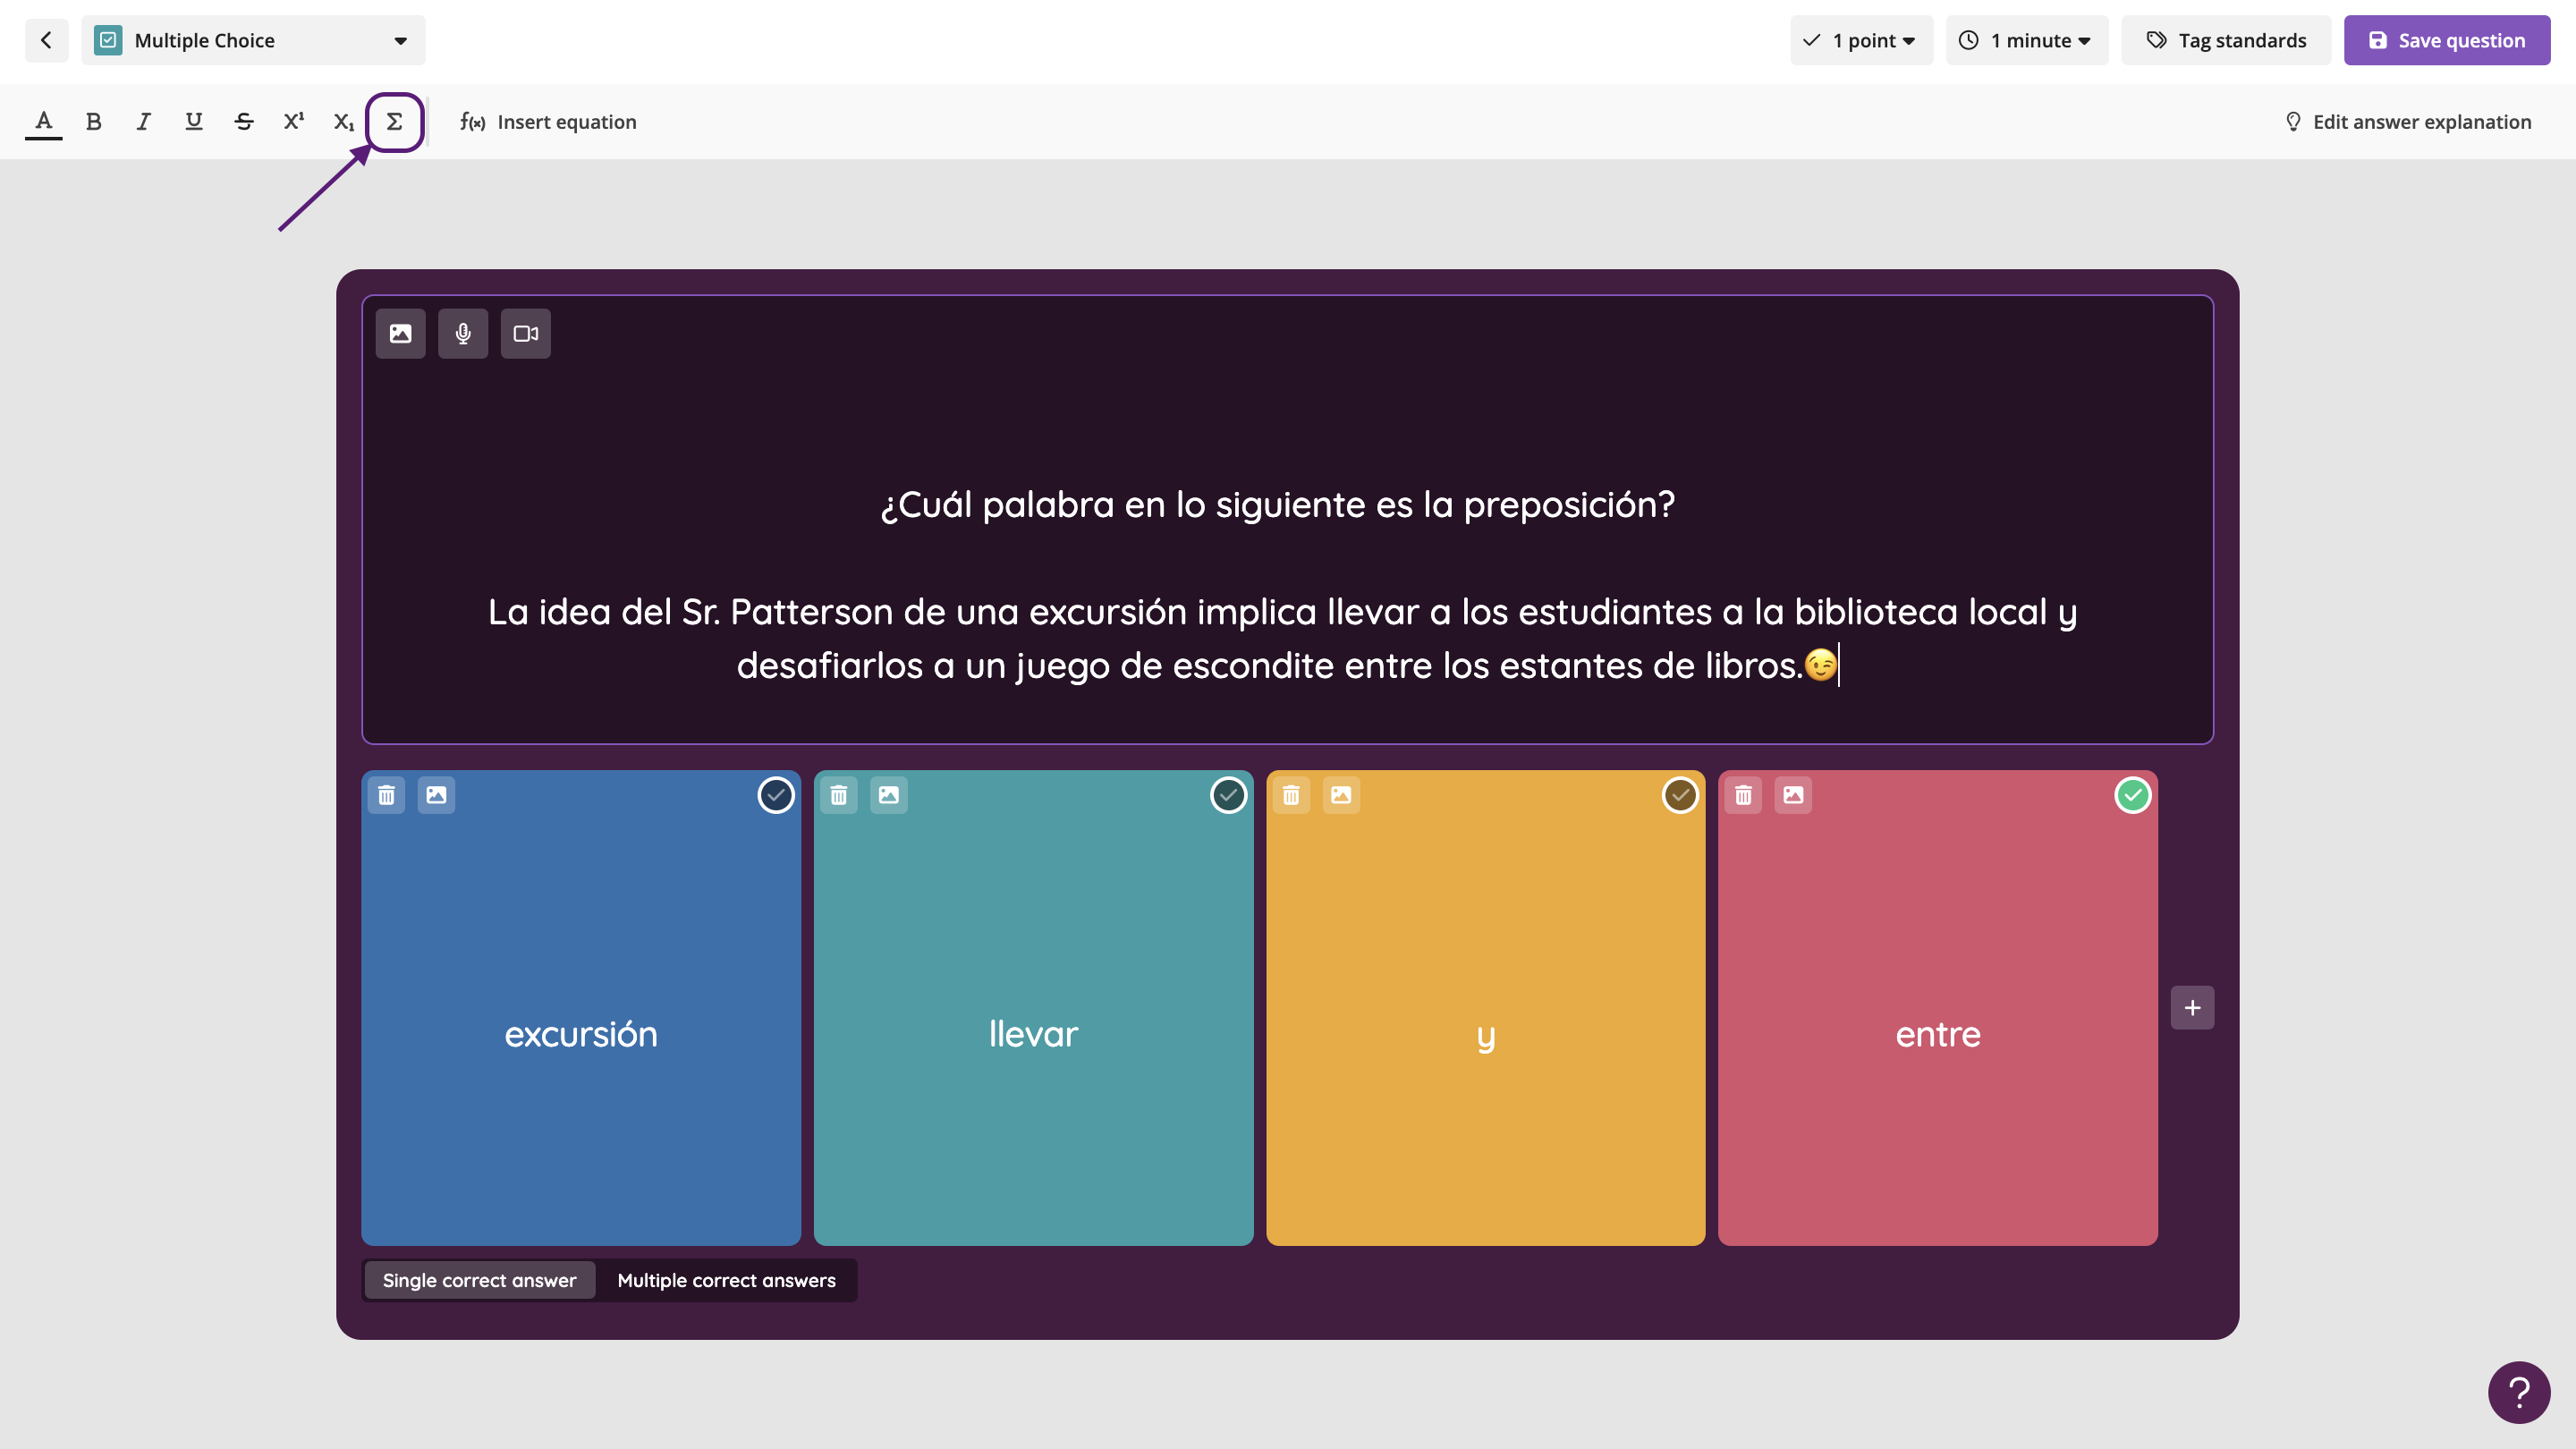Click Save question button

click(2446, 40)
